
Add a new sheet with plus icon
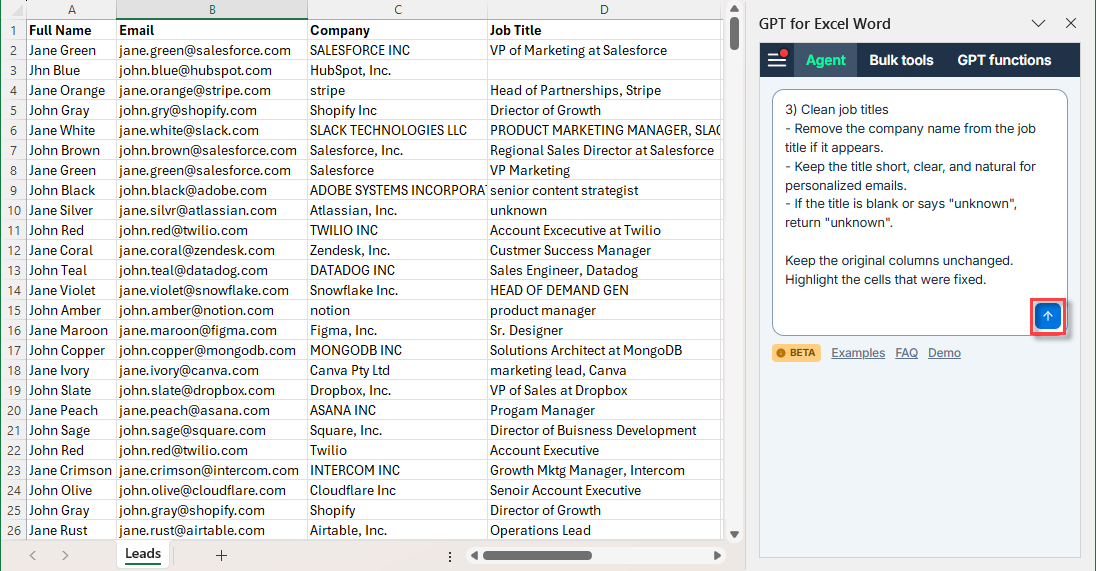click(222, 556)
